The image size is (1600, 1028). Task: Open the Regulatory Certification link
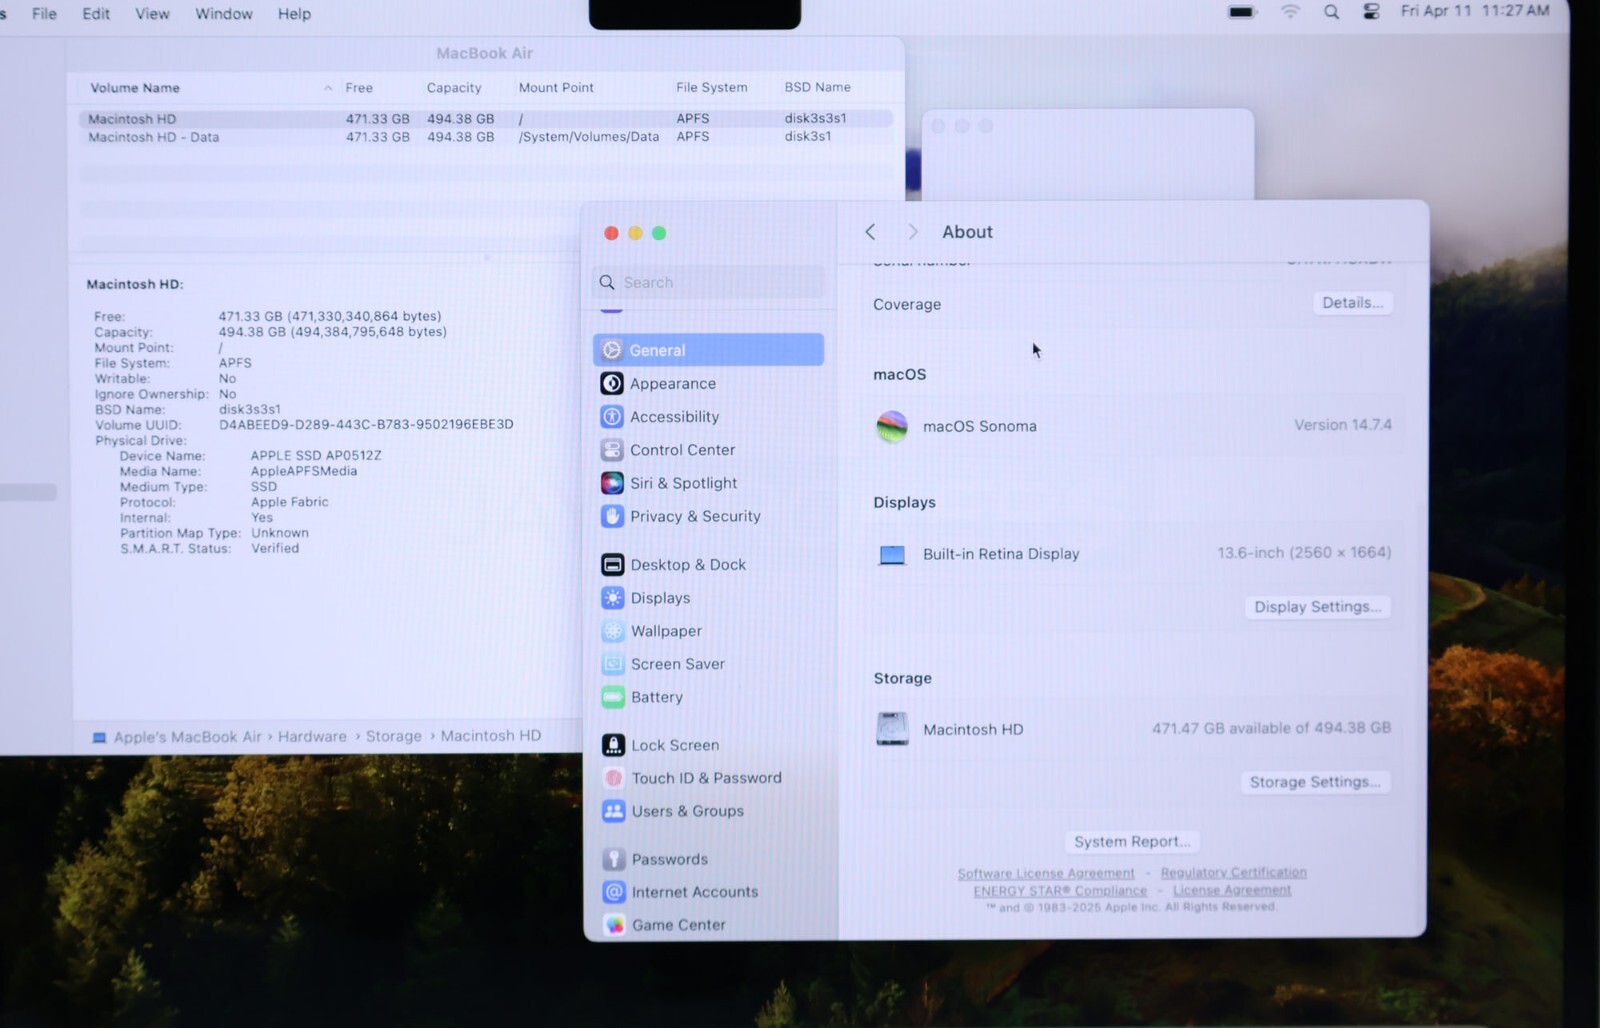[x=1233, y=873]
